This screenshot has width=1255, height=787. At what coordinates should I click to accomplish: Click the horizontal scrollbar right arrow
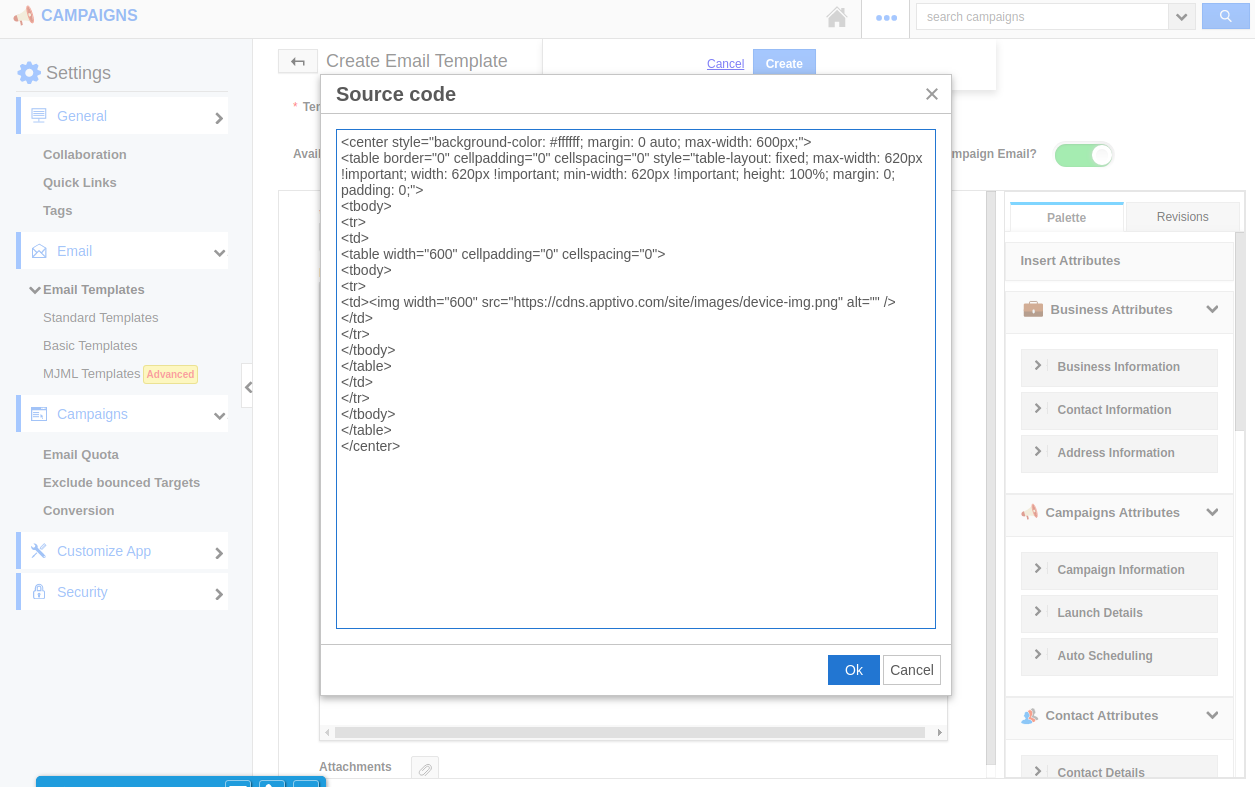click(940, 733)
